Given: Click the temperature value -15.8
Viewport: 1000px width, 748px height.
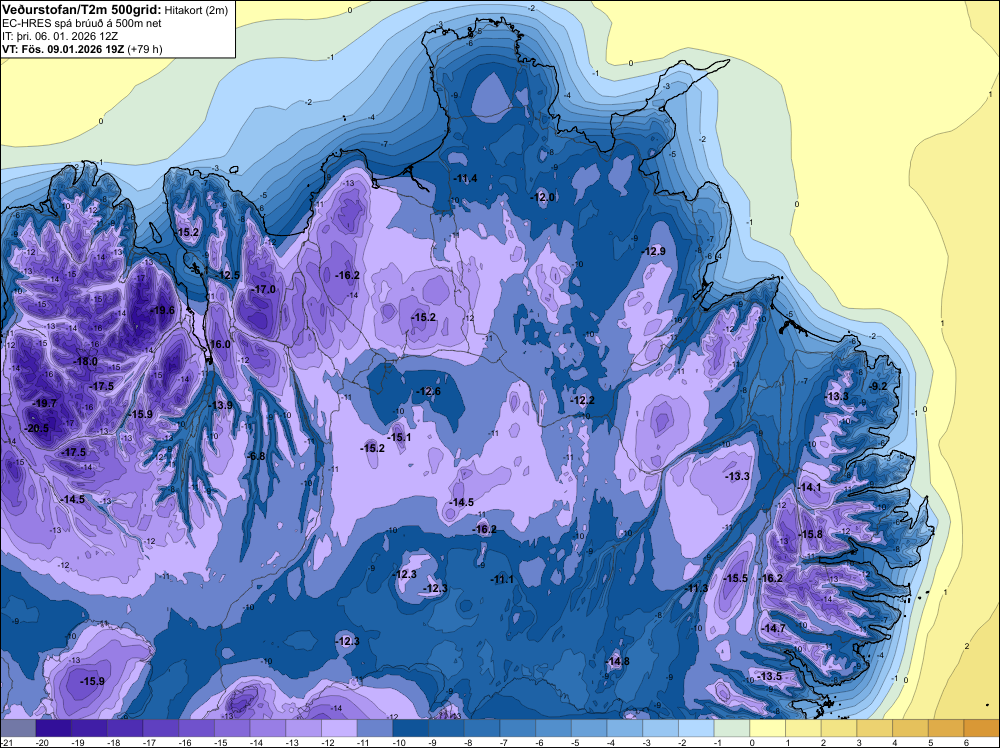Looking at the screenshot, I should [x=811, y=534].
